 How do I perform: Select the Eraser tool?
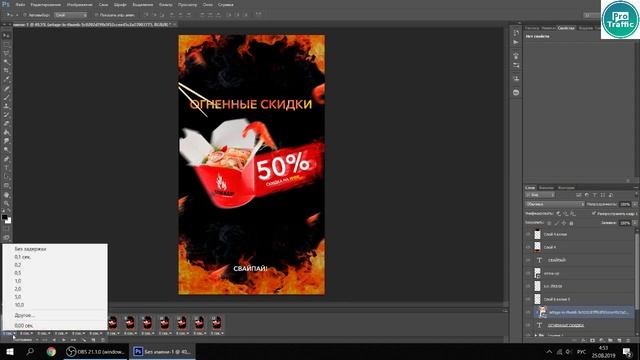(6, 123)
